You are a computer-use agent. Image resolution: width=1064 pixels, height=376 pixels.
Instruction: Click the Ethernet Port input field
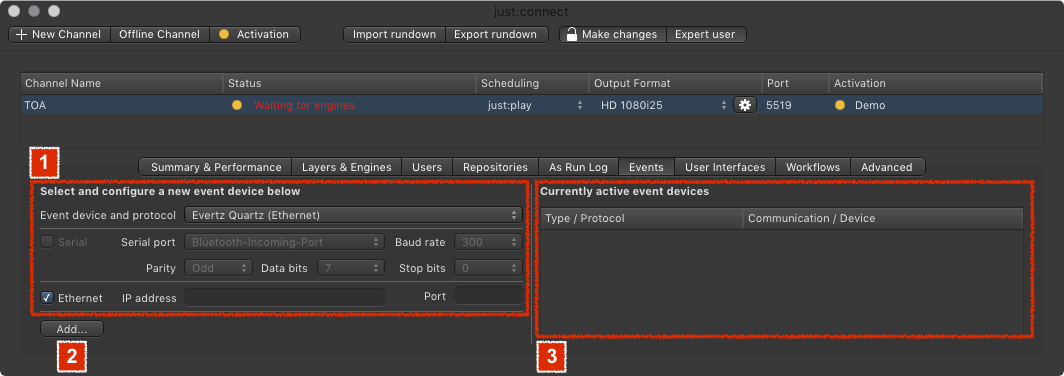click(488, 297)
